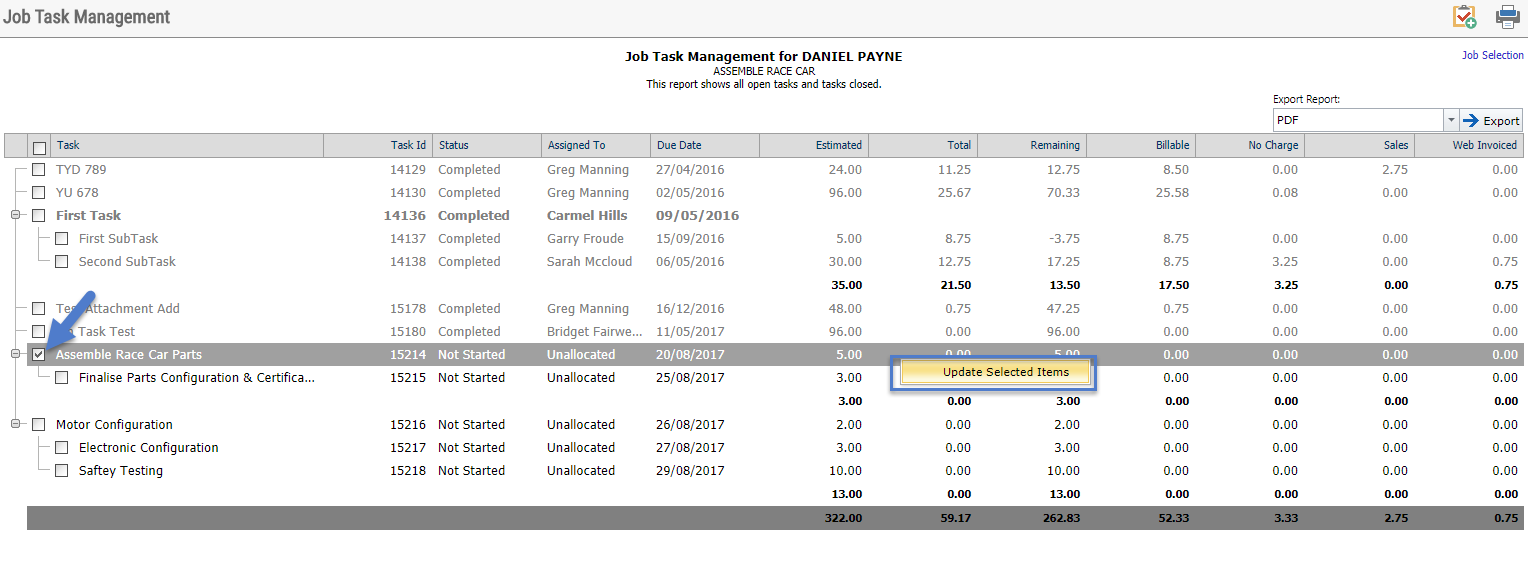Viewport: 1528px width, 588px height.
Task: Sort by the Due Date column header
Action: pyautogui.click(x=704, y=146)
